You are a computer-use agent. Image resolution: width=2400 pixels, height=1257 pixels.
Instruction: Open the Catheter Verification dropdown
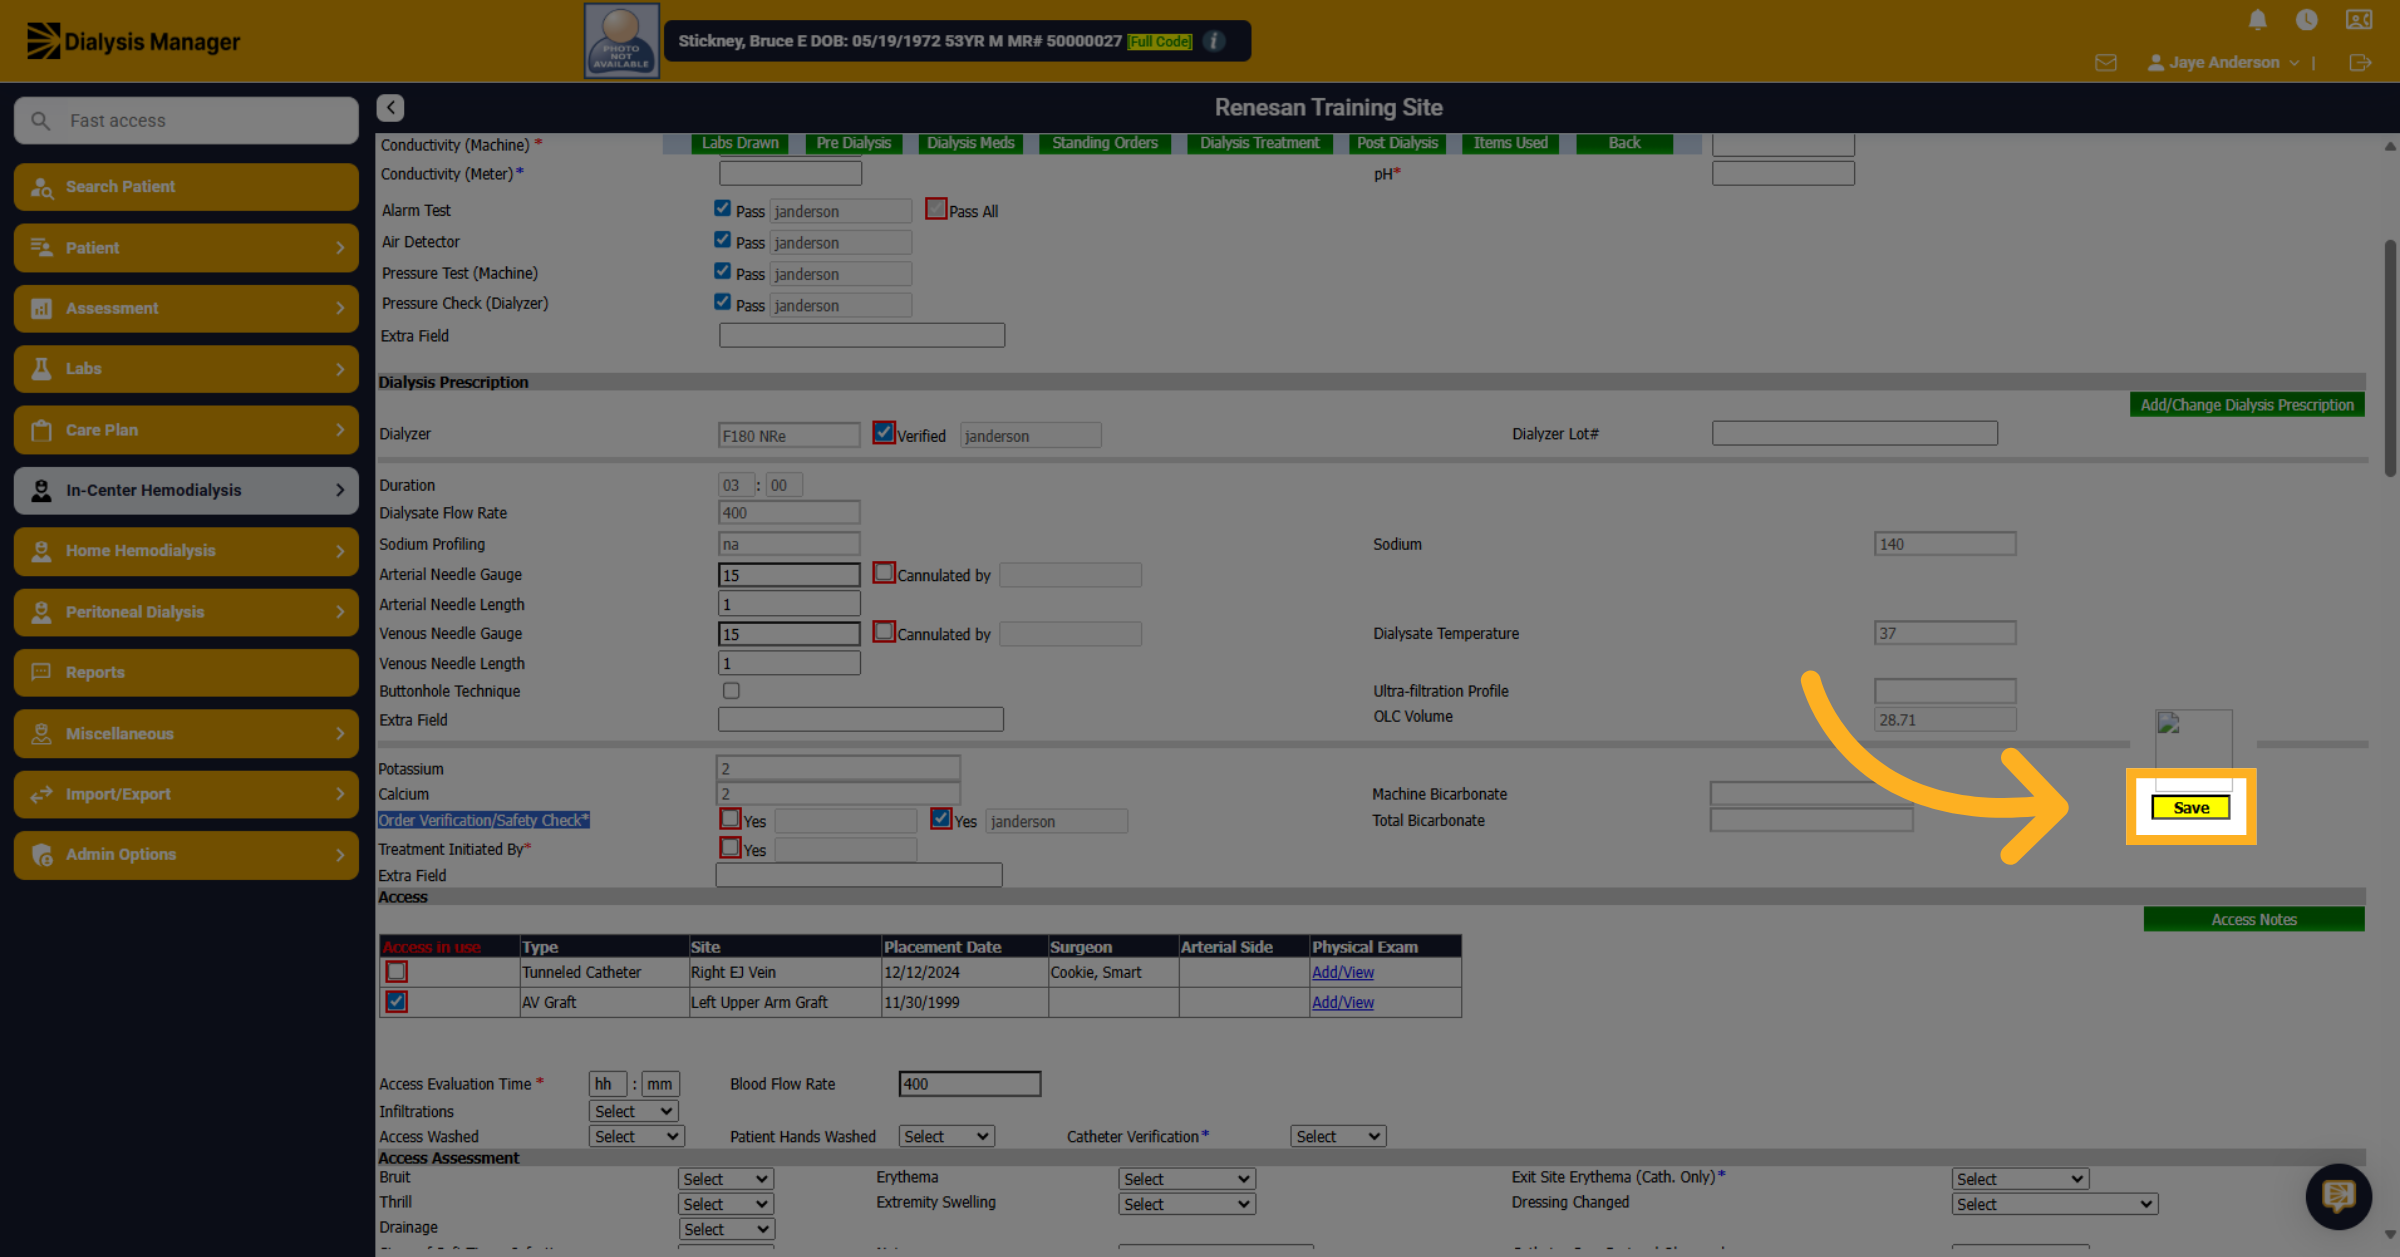pos(1338,1136)
